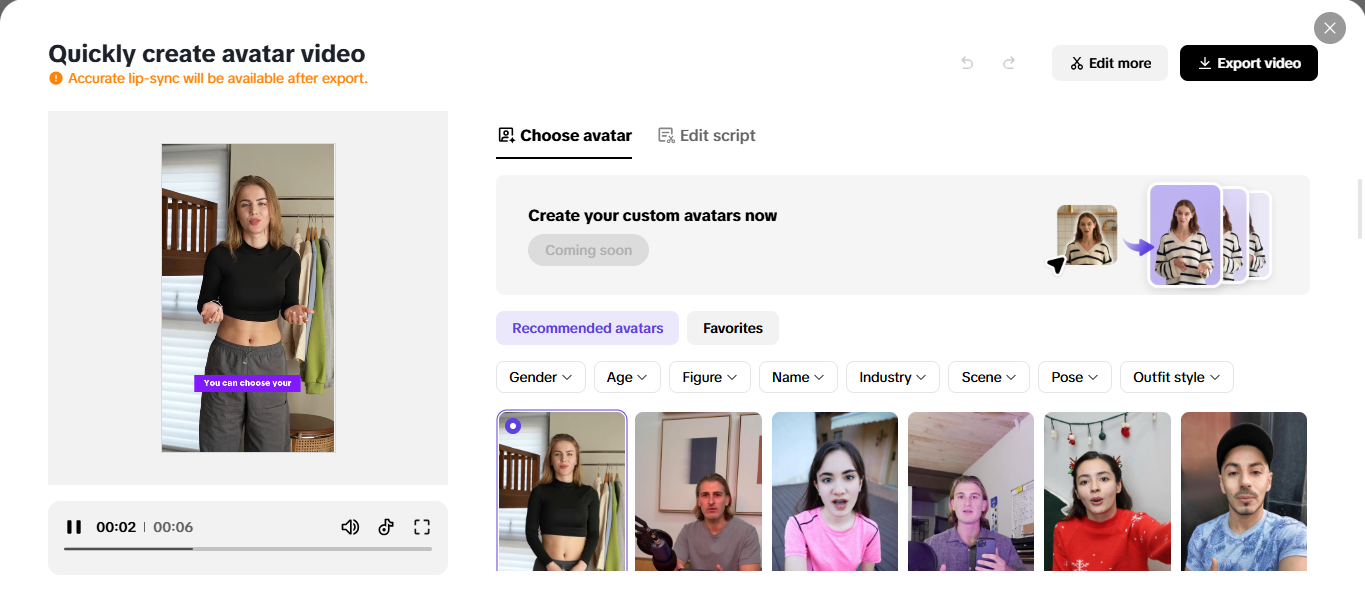Select the Recommended avatars filter

tap(587, 328)
